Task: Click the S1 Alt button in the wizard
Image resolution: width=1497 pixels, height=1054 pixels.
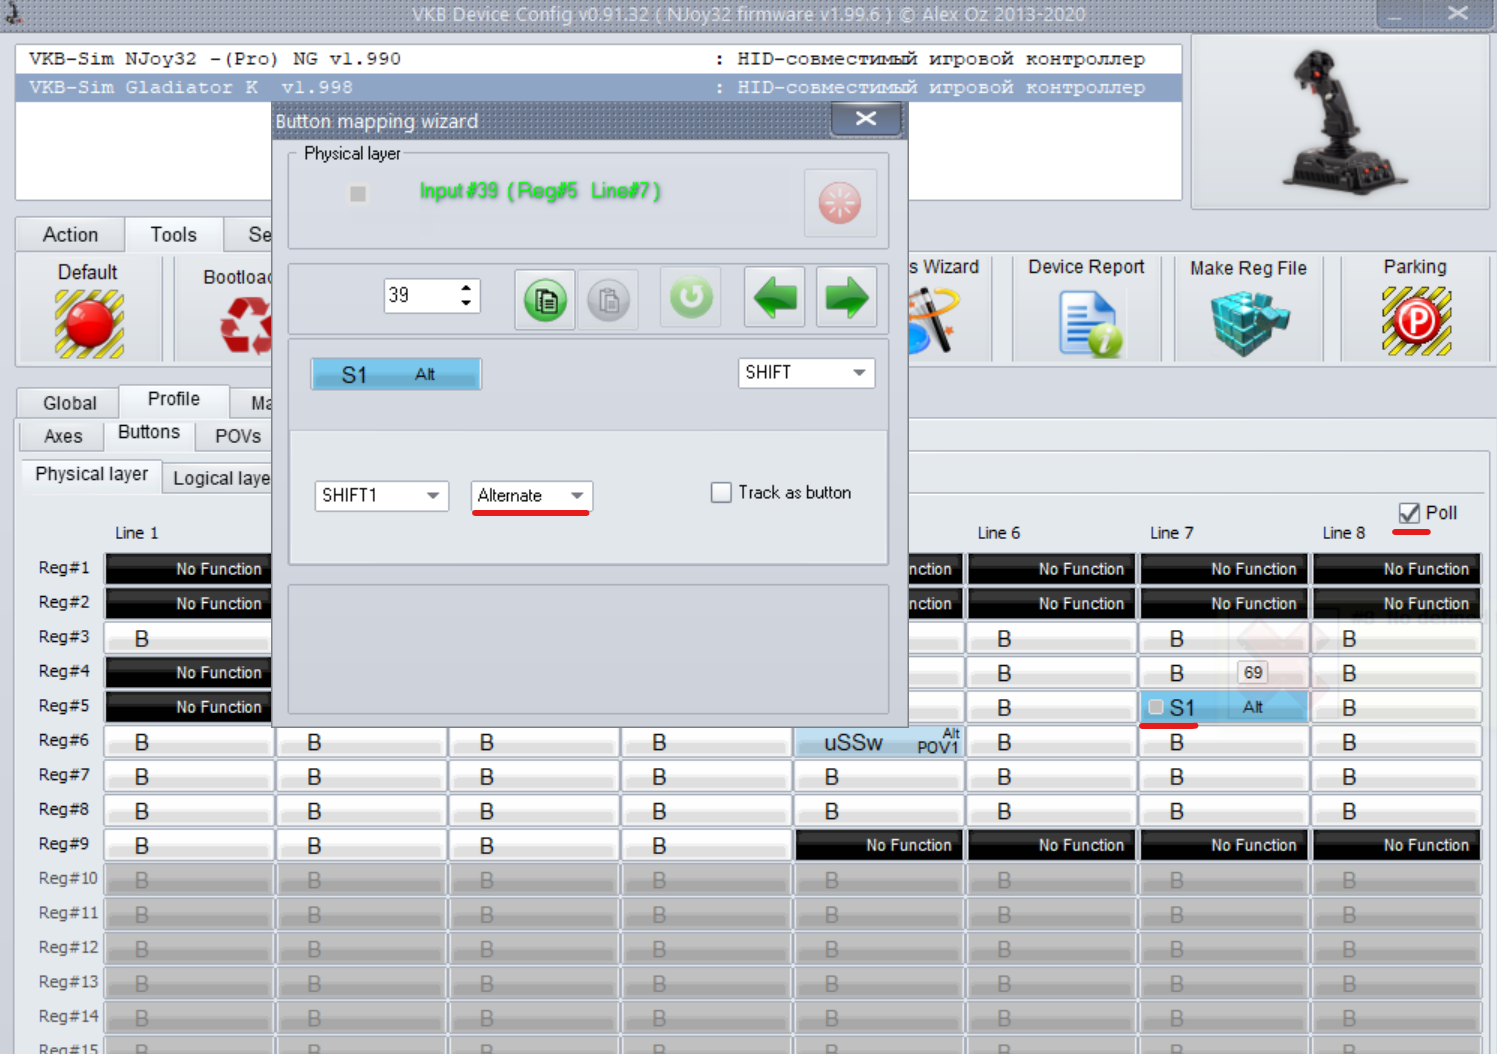Action: click(396, 374)
